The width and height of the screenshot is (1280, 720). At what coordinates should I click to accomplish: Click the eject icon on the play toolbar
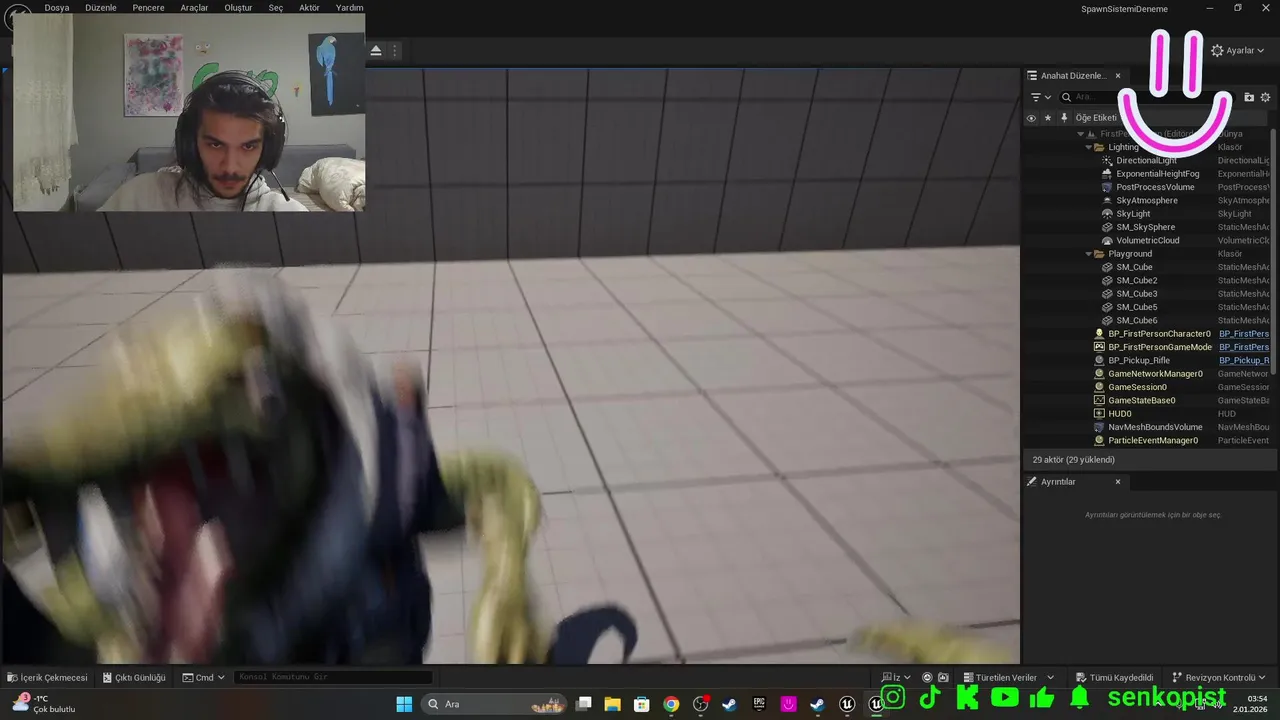click(x=376, y=50)
